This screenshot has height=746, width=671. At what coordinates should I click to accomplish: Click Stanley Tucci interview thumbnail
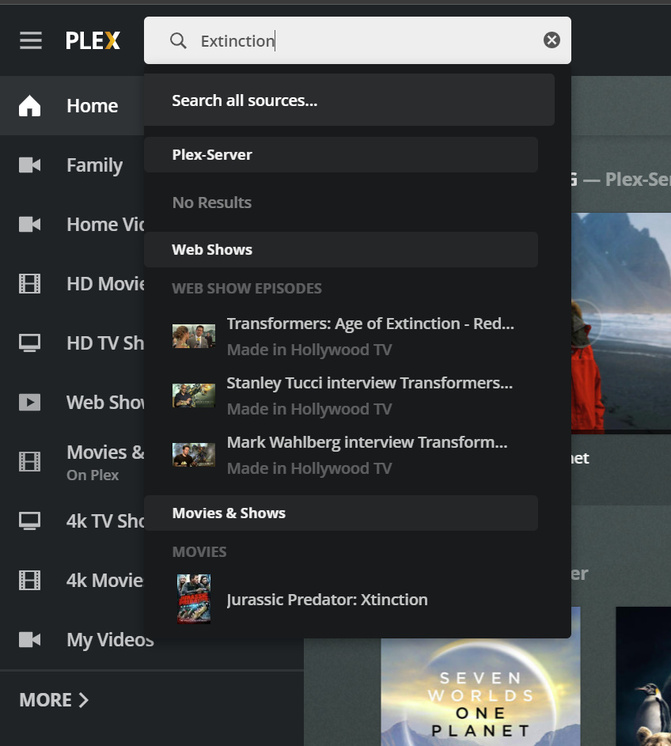pos(194,395)
